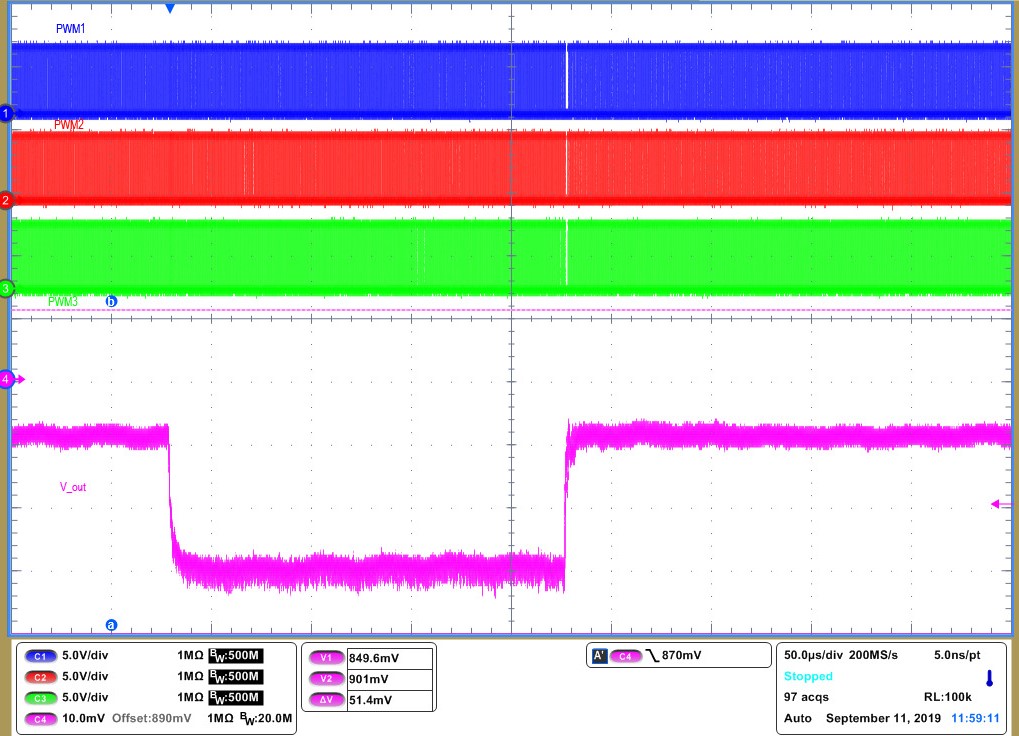1019x736 pixels.
Task: Open the Auto trigger mode selector
Action: pos(798,719)
